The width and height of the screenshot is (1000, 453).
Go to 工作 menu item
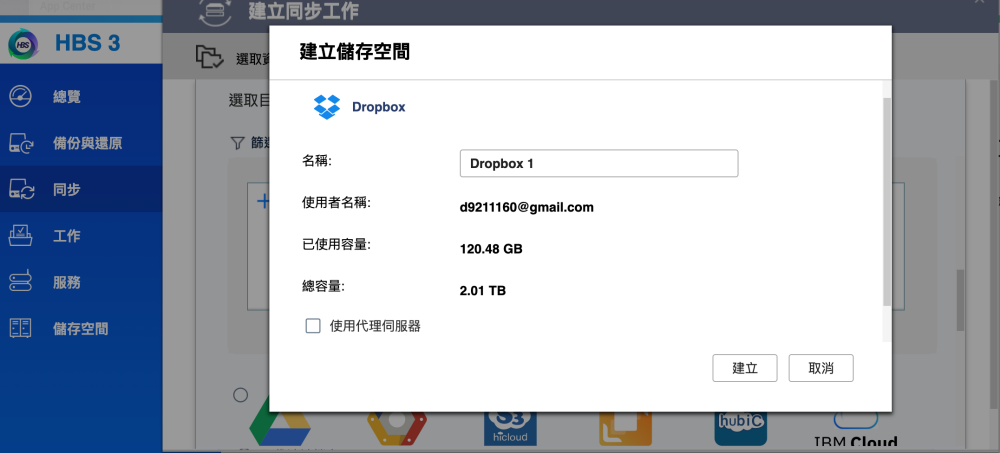point(67,236)
